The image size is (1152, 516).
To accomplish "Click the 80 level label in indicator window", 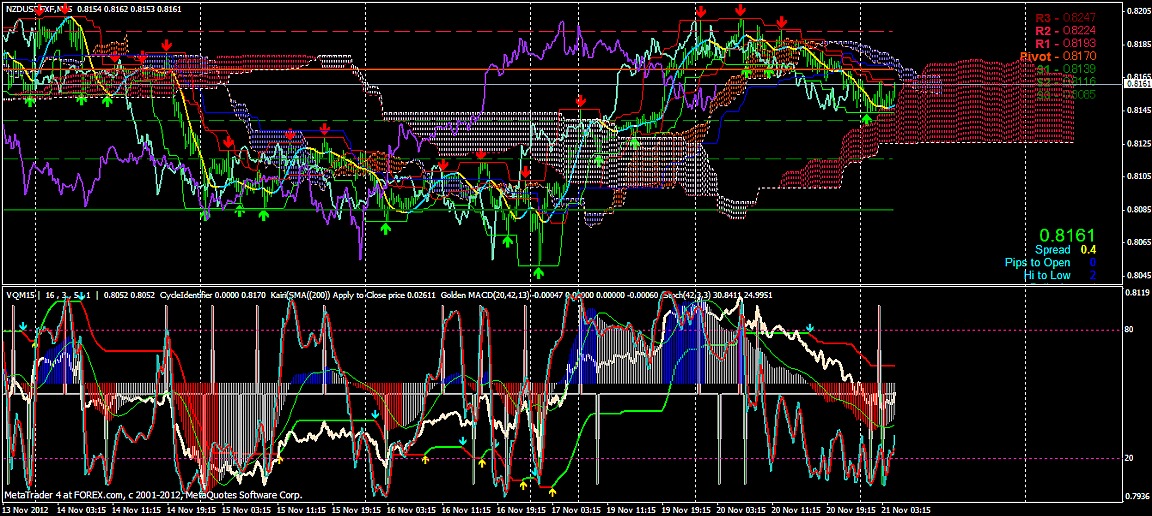I will (1128, 331).
